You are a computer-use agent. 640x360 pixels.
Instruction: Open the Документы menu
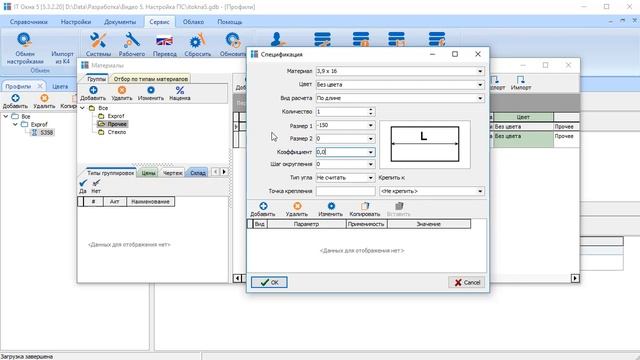click(x=120, y=22)
